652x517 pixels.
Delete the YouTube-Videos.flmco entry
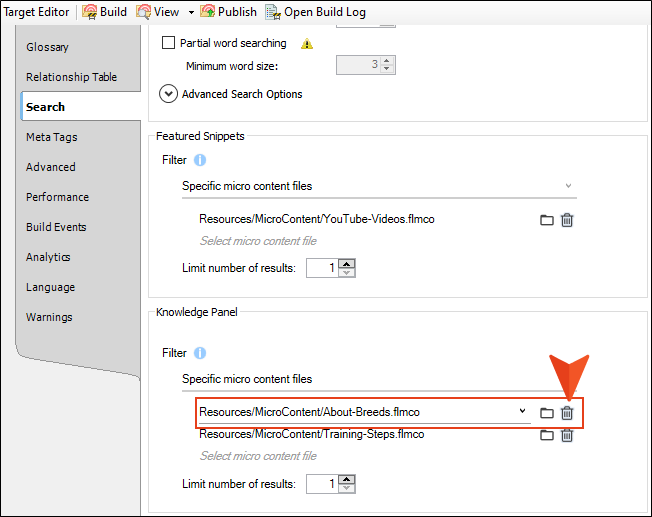tap(567, 220)
